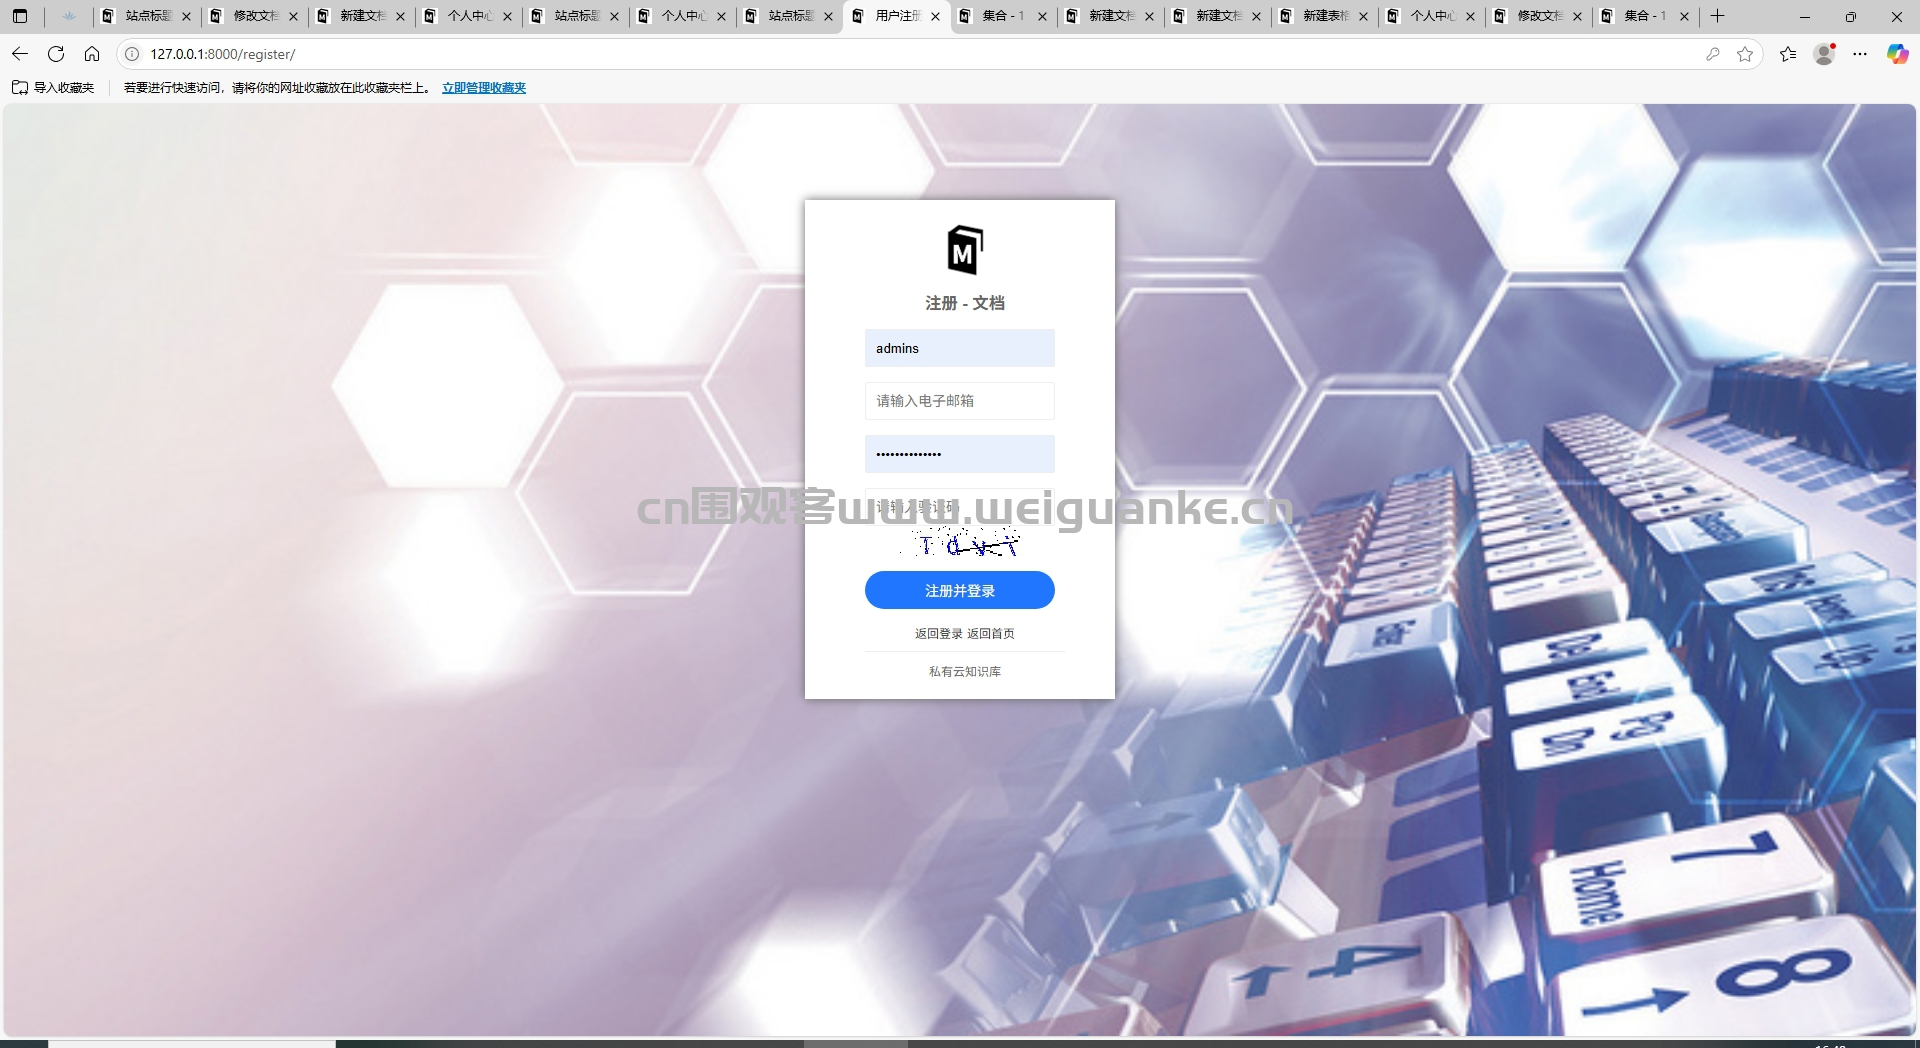The height and width of the screenshot is (1048, 1920).
Task: Refresh the captcha image
Action: pos(965,543)
